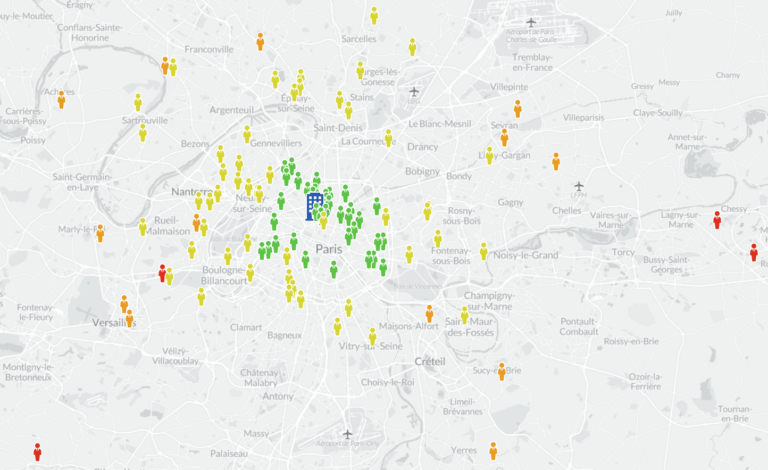The width and height of the screenshot is (768, 470).
Task: Click the Versailles city label
Action: tap(114, 323)
